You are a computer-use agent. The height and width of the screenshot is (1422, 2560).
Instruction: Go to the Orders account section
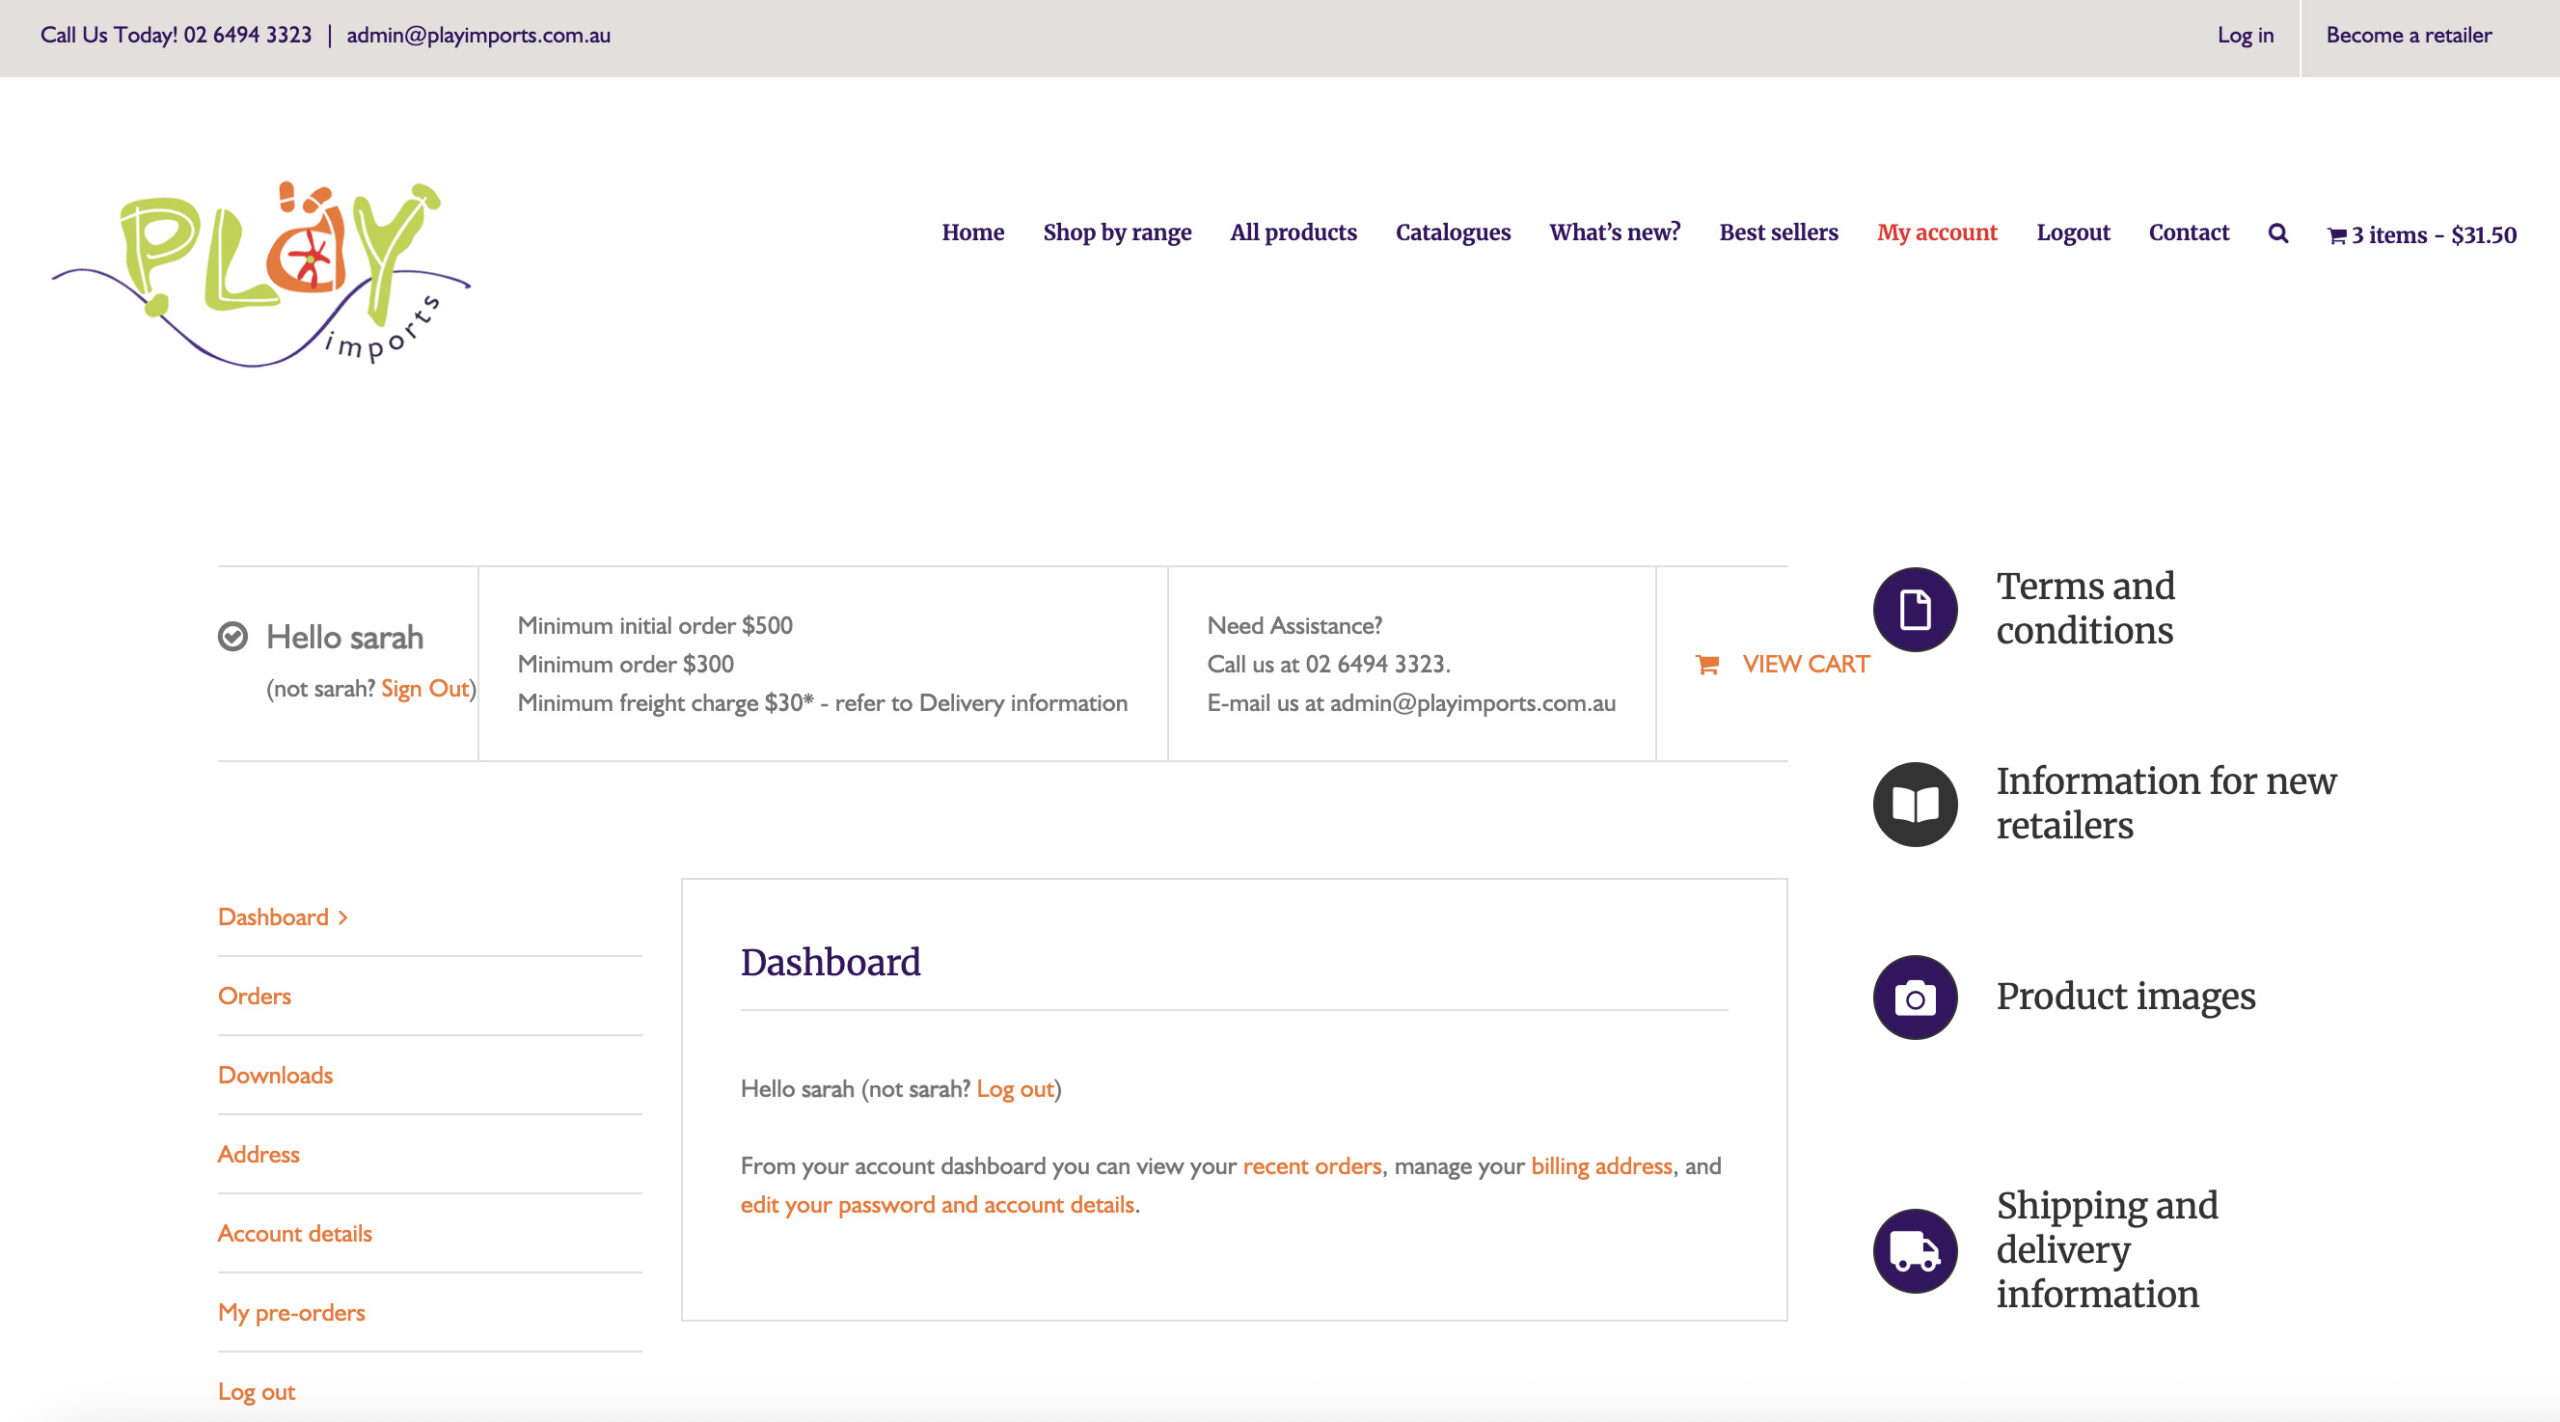click(x=254, y=996)
